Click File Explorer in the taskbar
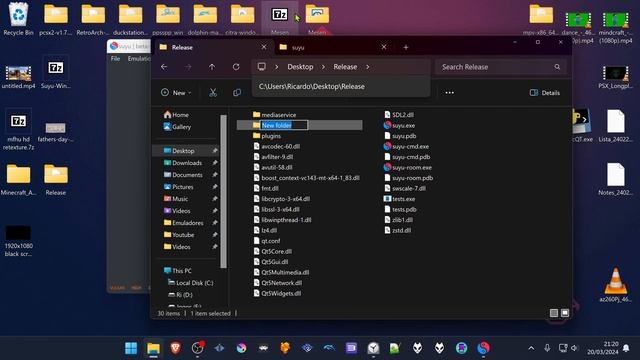The image size is (640, 360). [153, 348]
